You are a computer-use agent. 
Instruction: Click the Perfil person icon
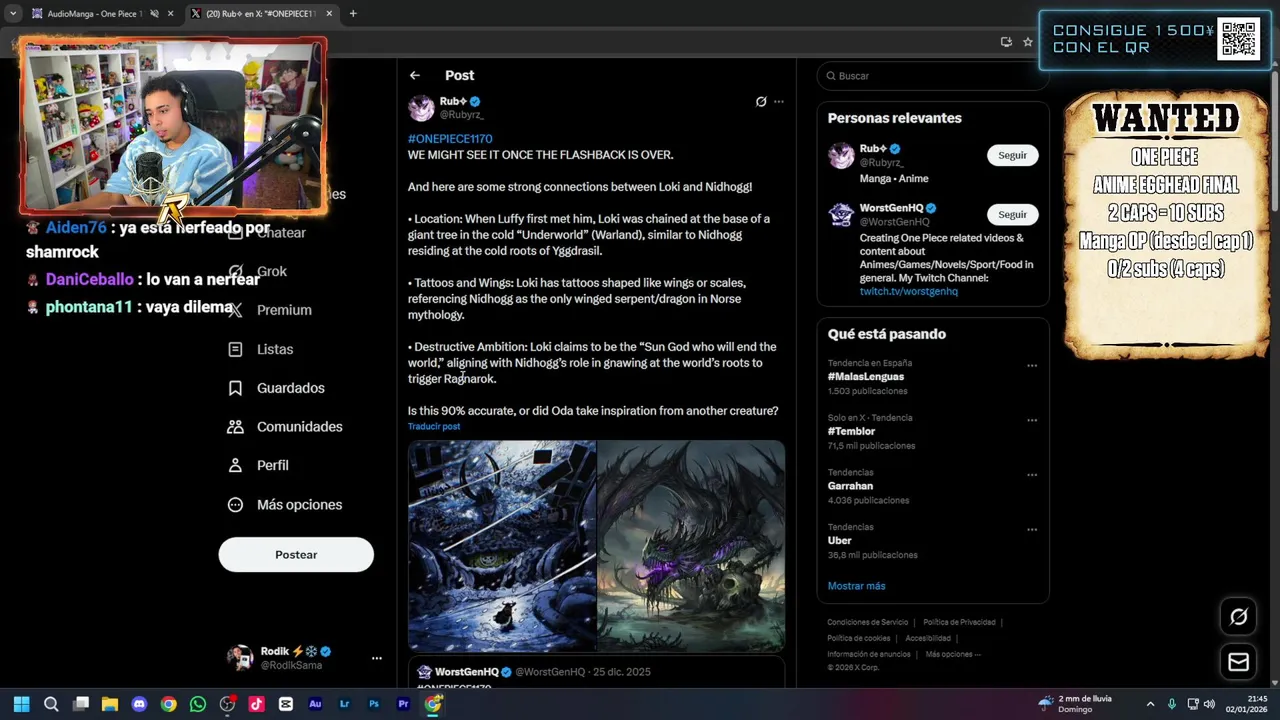tap(235, 465)
